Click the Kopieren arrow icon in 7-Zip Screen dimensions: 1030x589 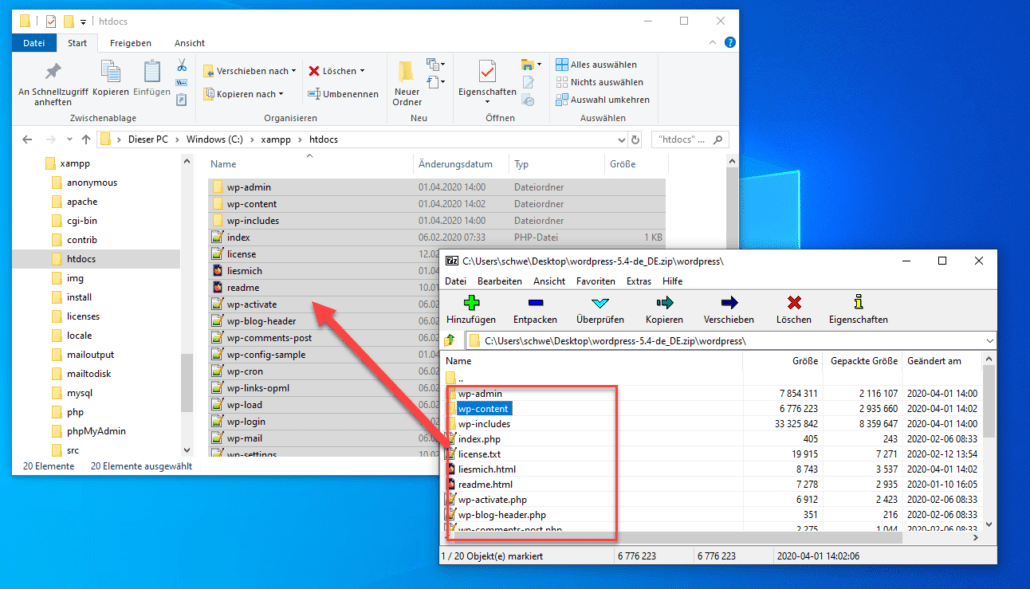point(663,303)
